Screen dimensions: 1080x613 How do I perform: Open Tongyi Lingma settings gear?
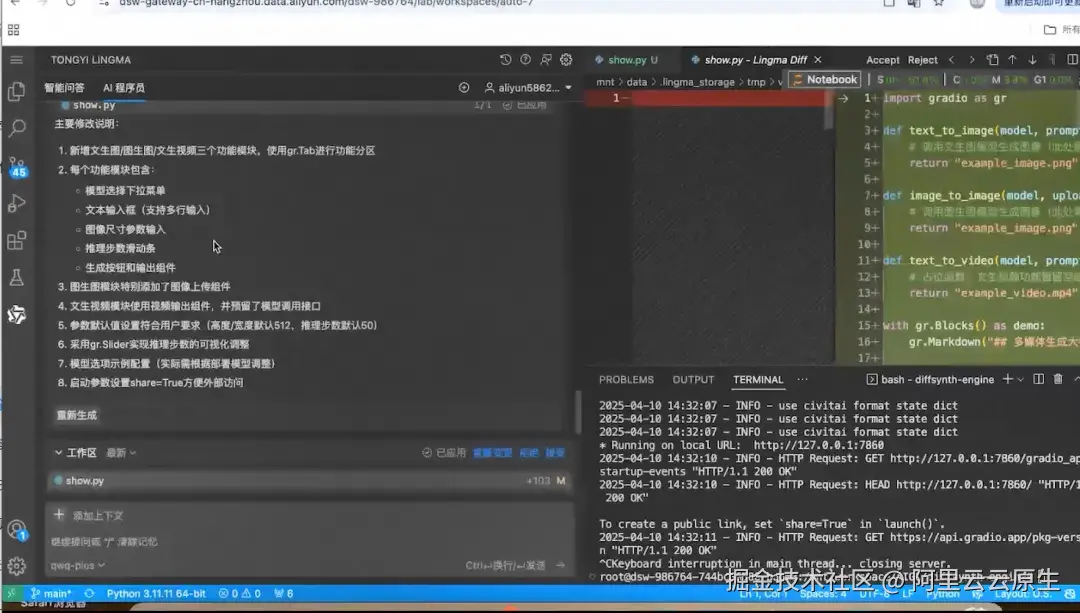[x=566, y=60]
